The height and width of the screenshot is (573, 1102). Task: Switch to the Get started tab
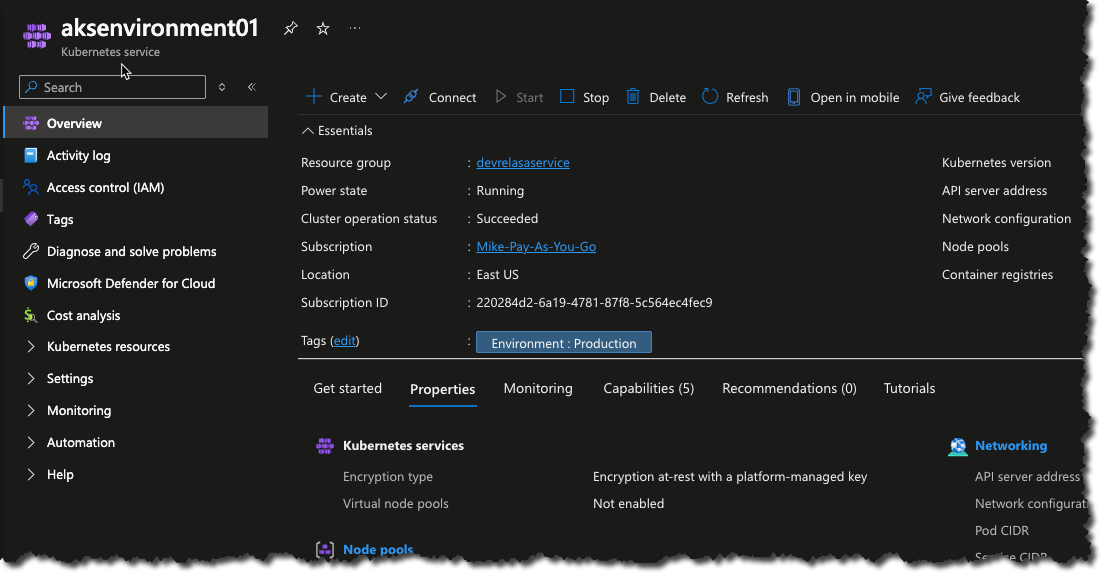point(347,388)
